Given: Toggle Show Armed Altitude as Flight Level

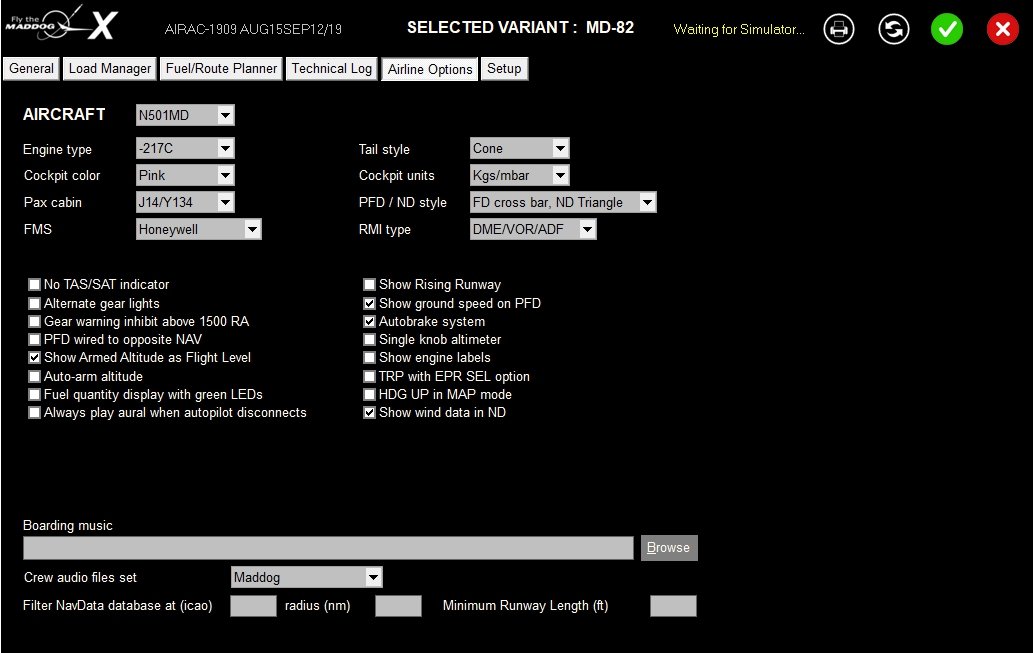Looking at the screenshot, I should 35,358.
